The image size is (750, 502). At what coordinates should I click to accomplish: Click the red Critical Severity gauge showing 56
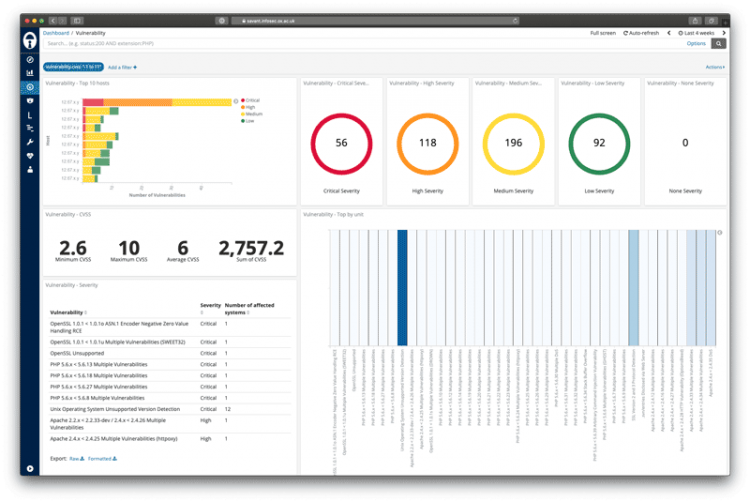[341, 143]
